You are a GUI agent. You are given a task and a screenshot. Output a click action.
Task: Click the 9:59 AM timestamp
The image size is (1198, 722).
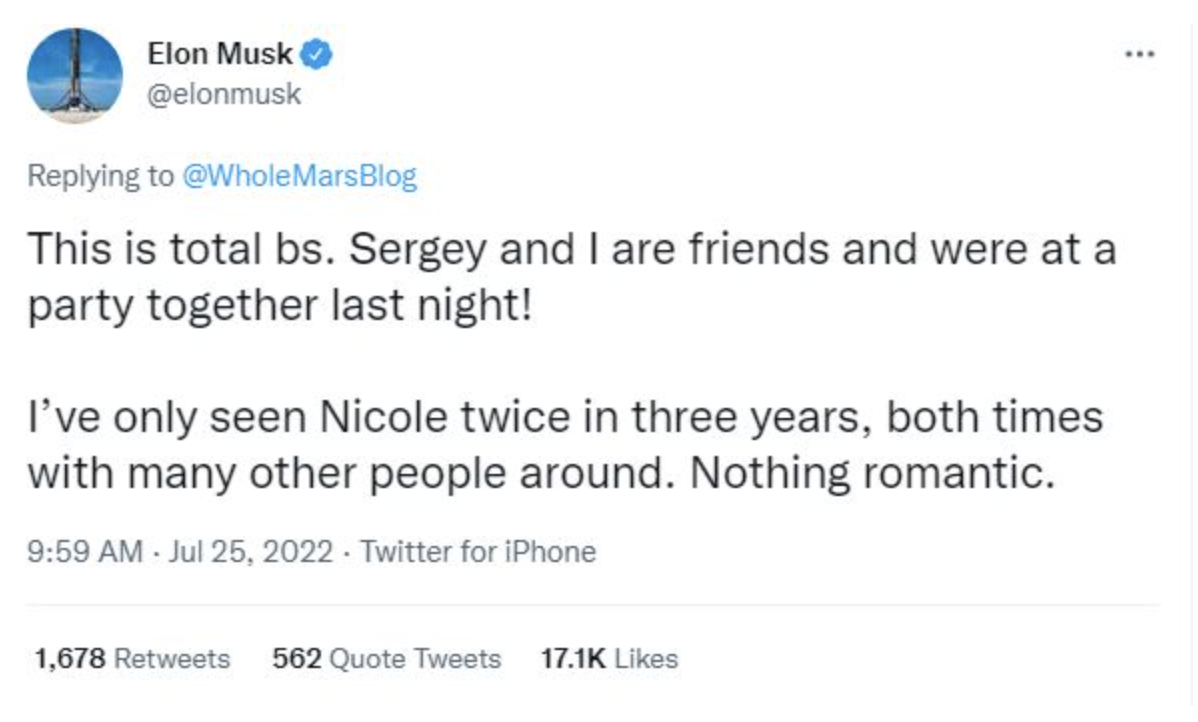(84, 551)
